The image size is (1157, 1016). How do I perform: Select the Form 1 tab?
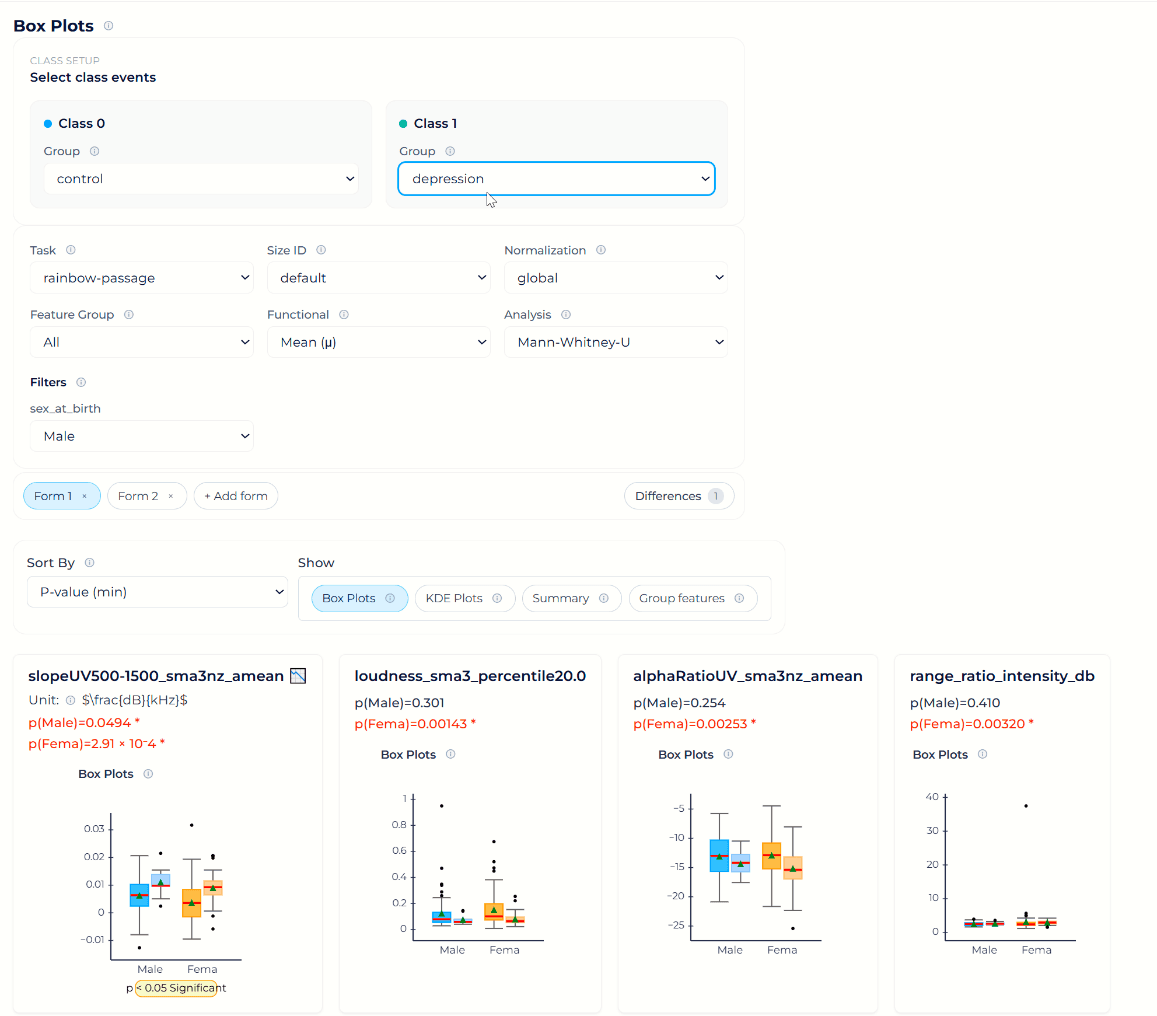pyautogui.click(x=55, y=495)
